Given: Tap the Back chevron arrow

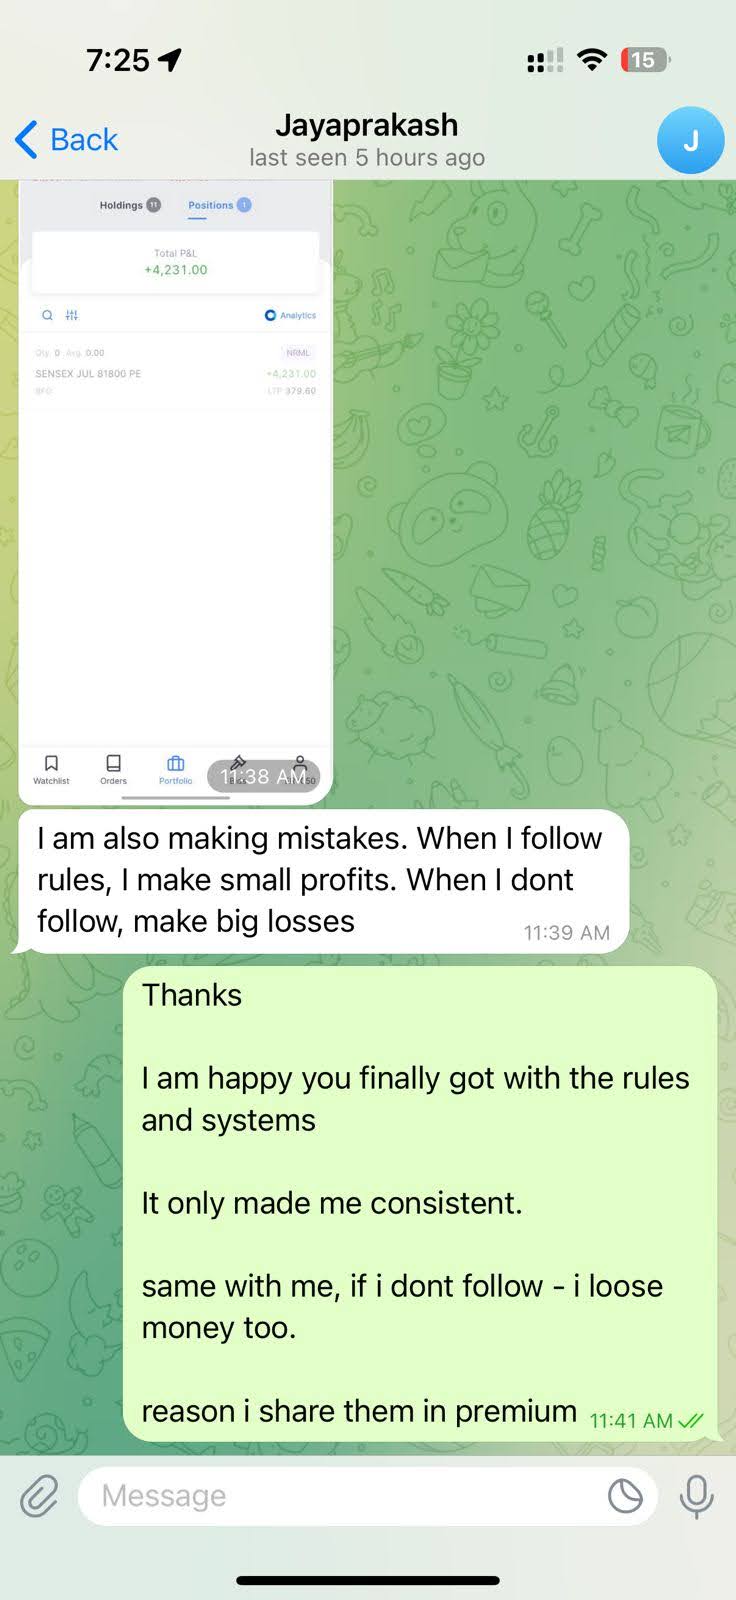Looking at the screenshot, I should click(27, 140).
